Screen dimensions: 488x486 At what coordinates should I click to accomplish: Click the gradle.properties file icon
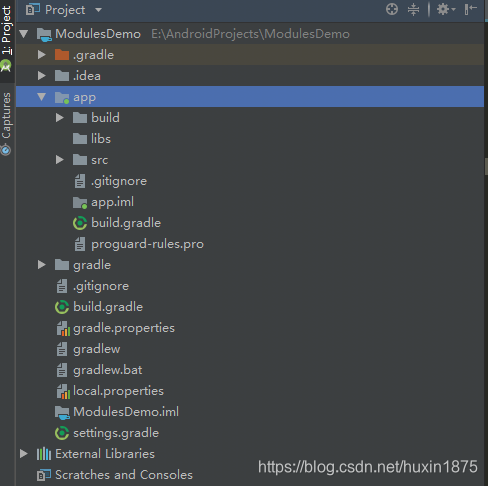(63, 328)
